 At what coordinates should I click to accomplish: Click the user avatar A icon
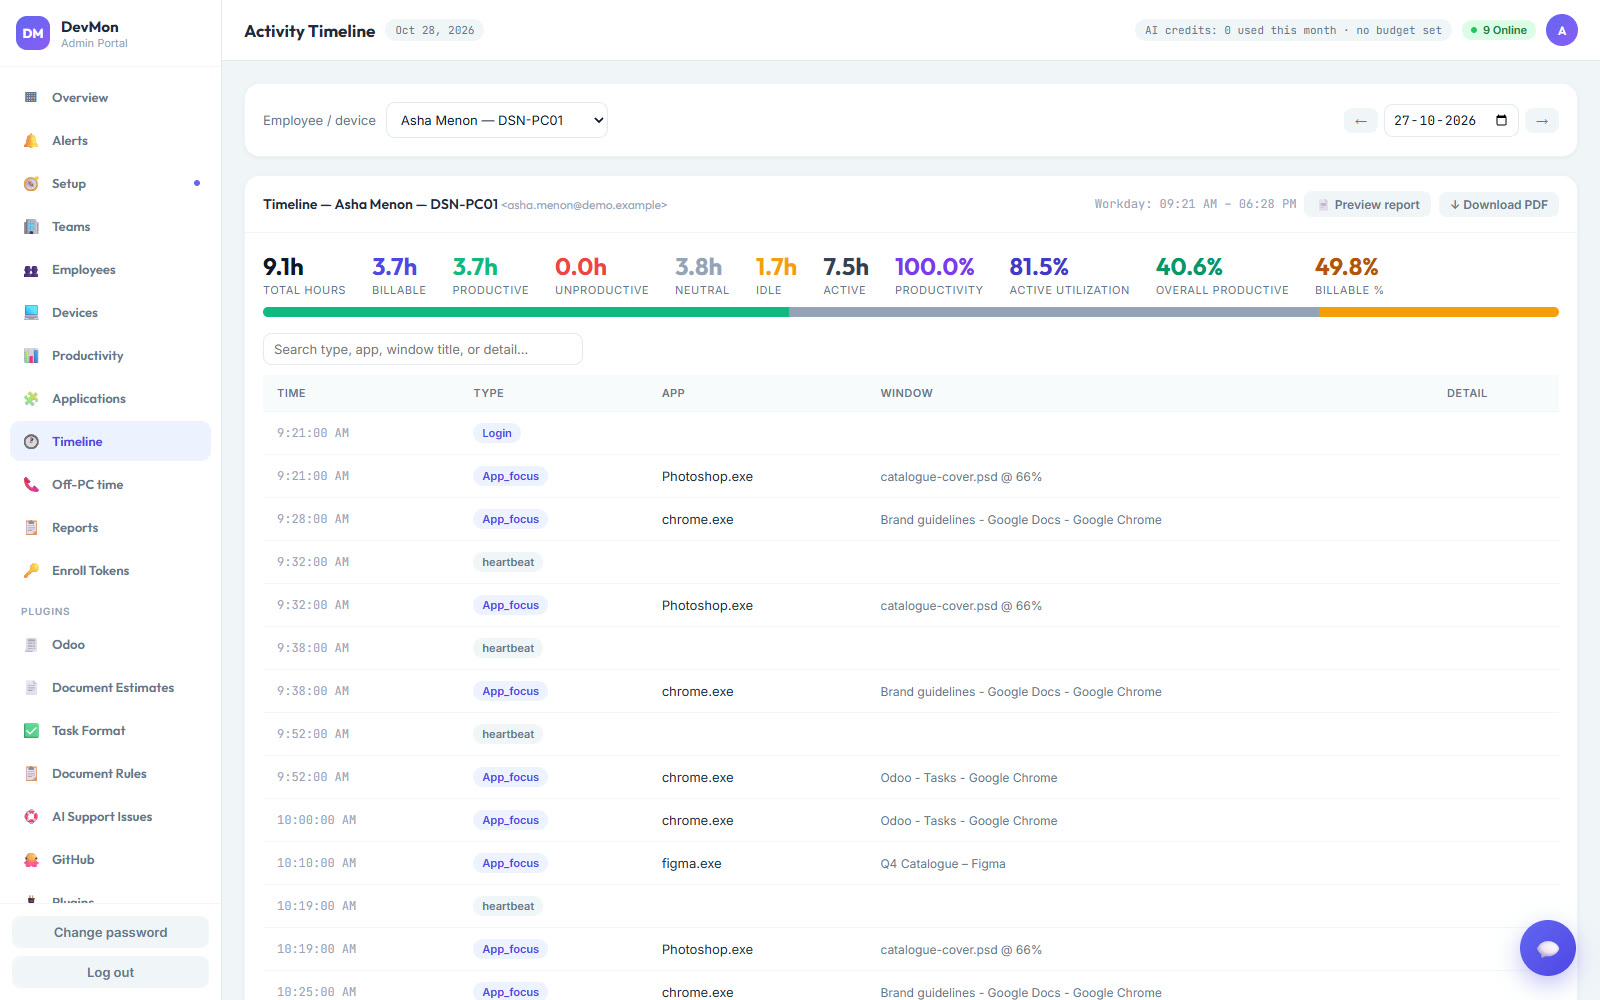1561,30
